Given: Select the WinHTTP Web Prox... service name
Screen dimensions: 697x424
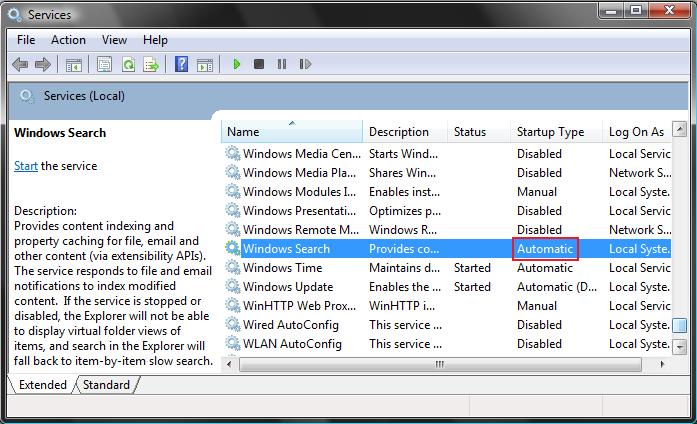Looking at the screenshot, I should click(299, 306).
